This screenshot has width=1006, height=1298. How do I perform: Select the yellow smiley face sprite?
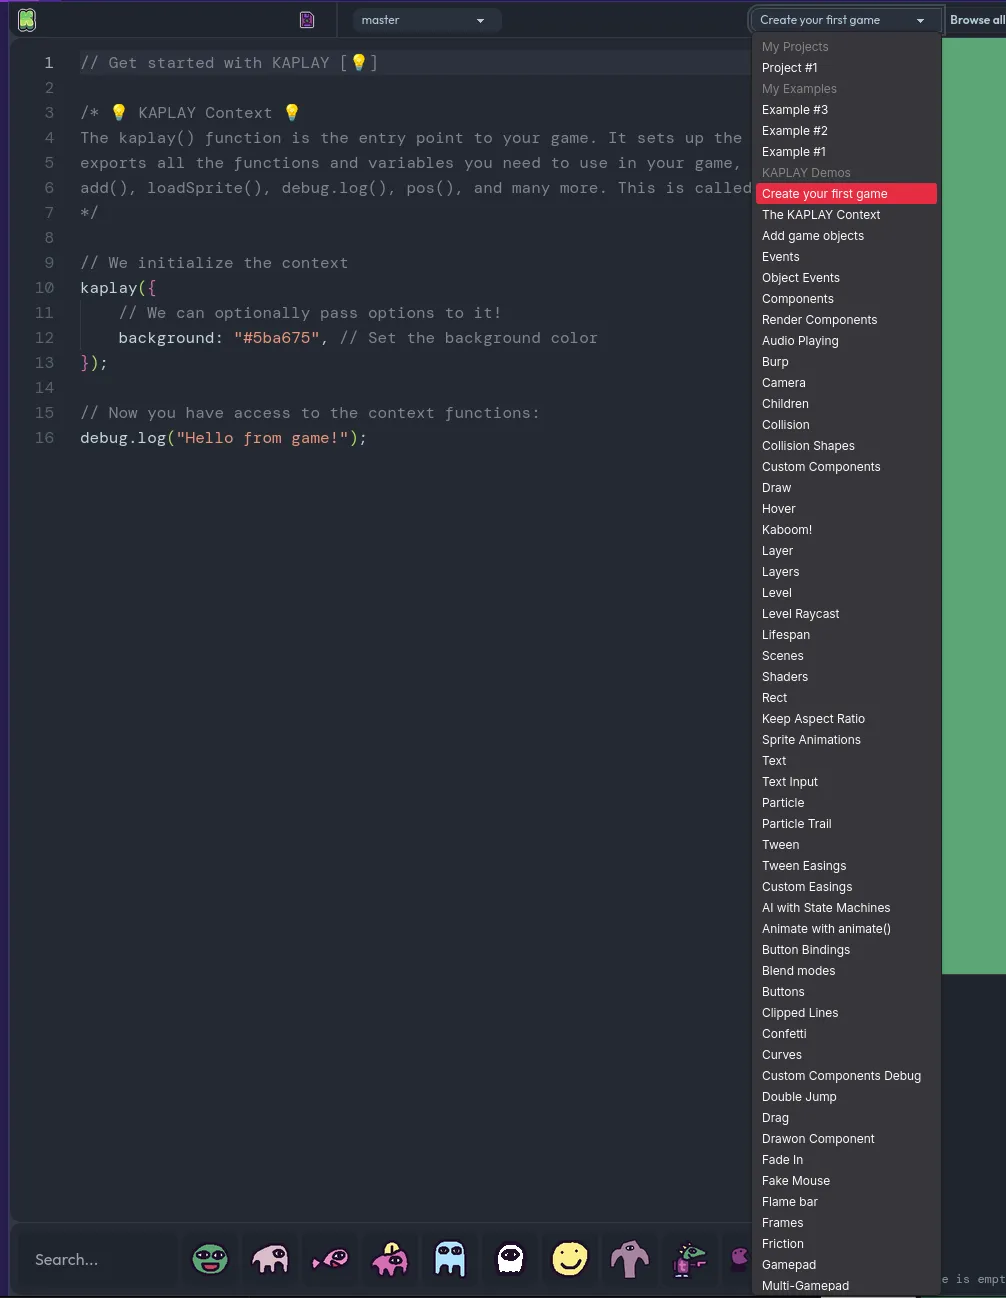(570, 1259)
